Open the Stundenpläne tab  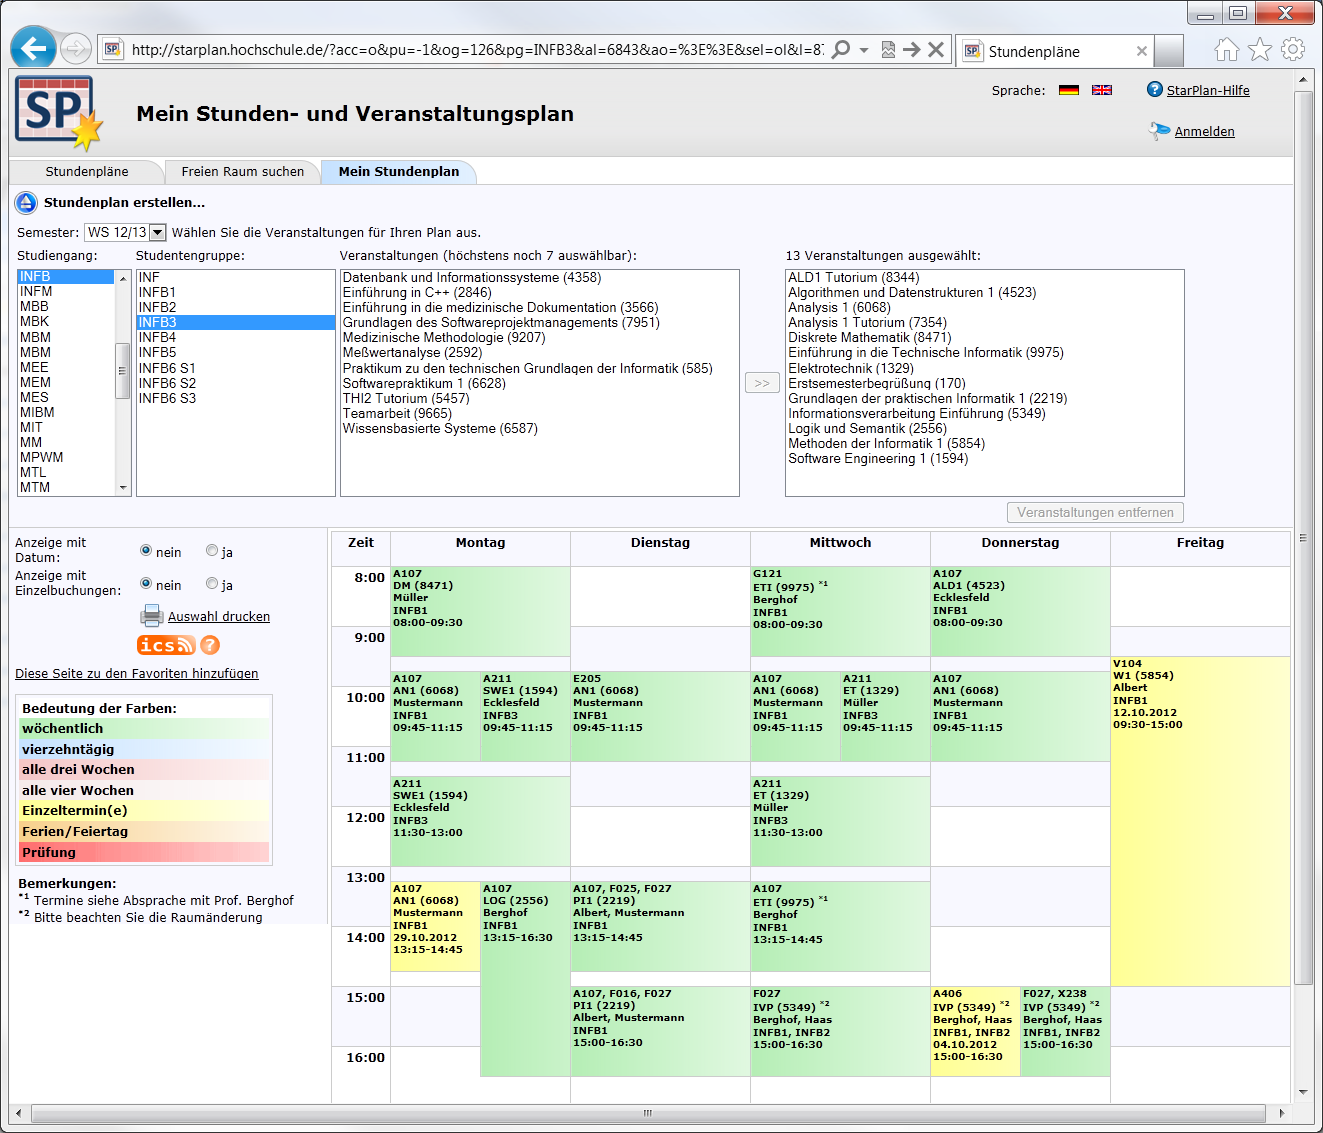pos(87,172)
